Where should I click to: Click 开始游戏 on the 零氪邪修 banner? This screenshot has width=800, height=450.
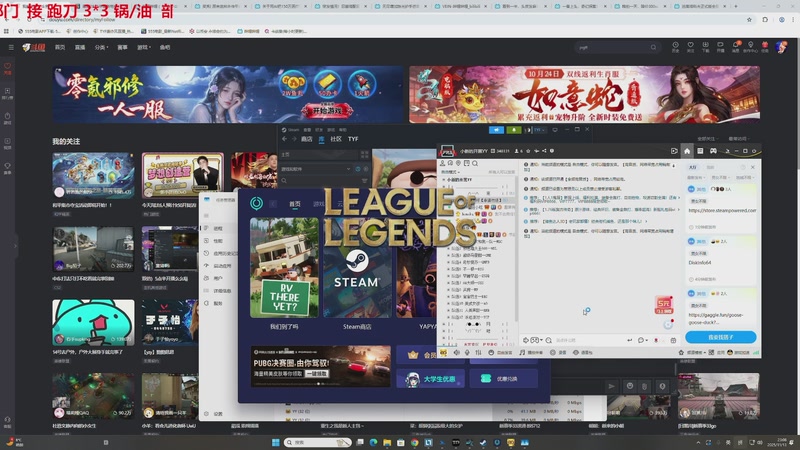pyautogui.click(x=327, y=111)
